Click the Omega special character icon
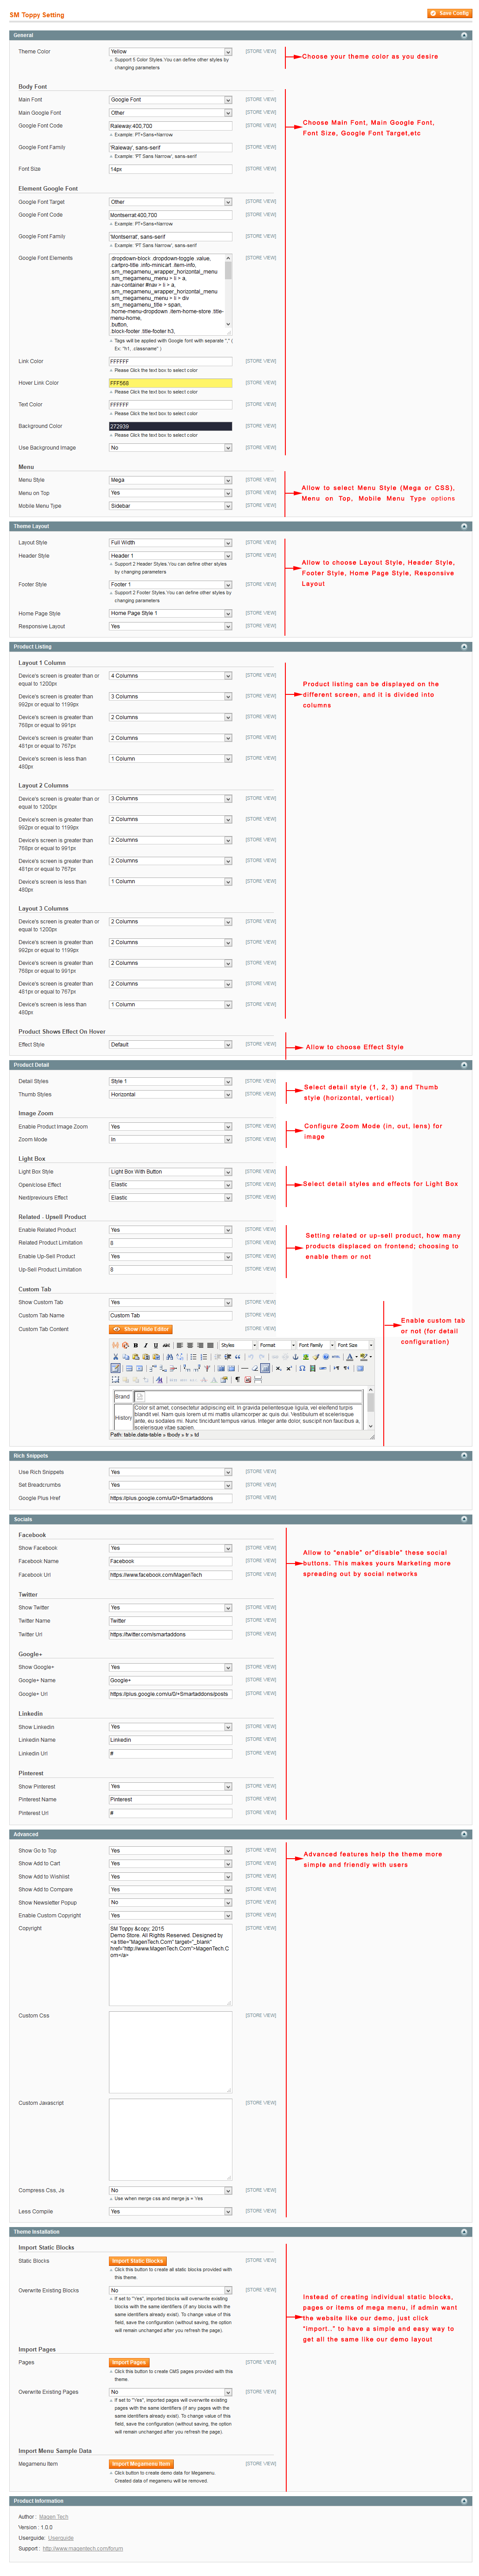 302,1368
